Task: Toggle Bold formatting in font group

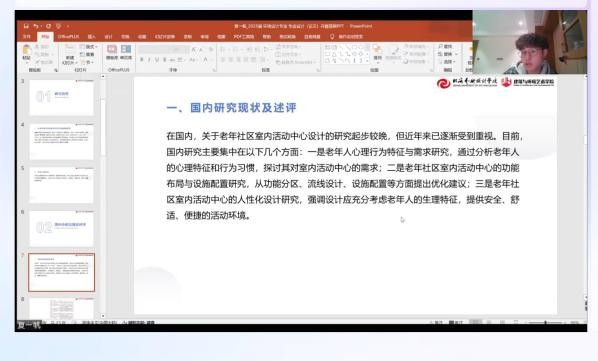Action: 141,60
